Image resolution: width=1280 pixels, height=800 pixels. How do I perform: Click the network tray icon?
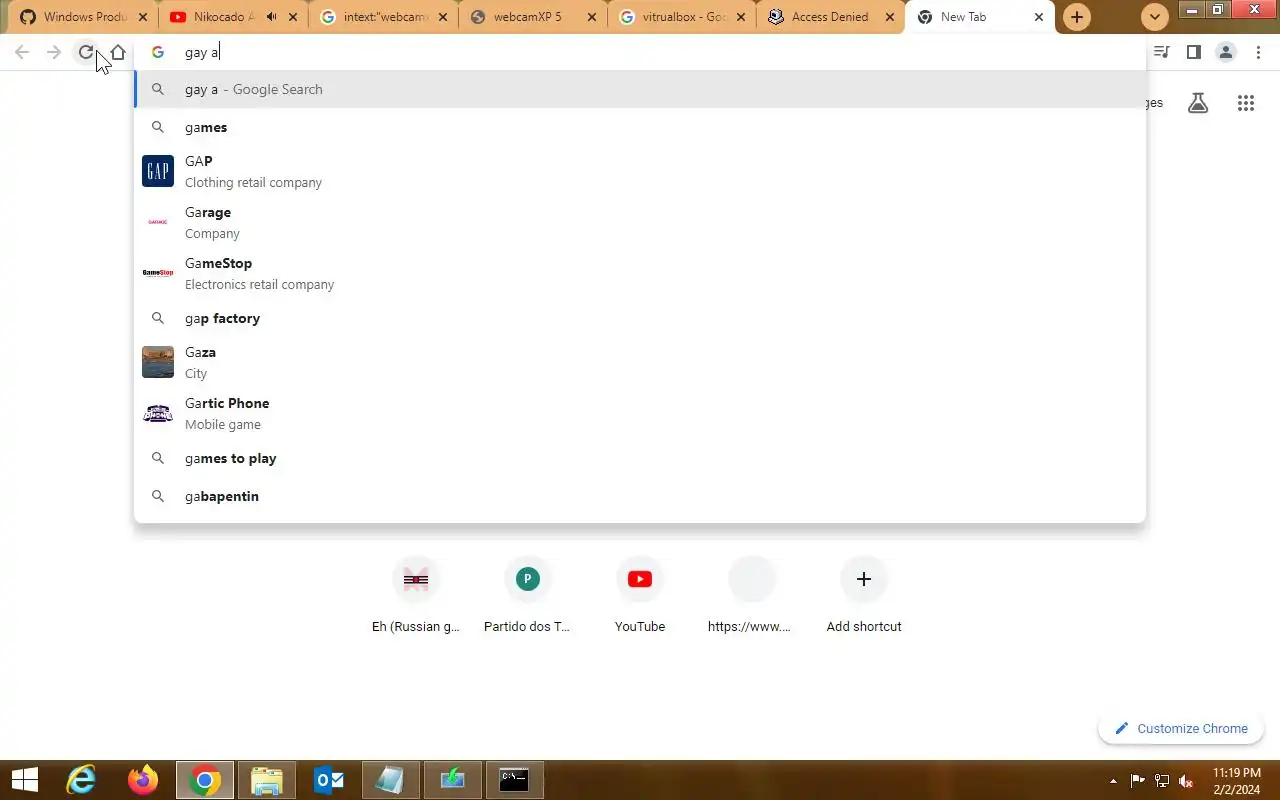click(1162, 781)
